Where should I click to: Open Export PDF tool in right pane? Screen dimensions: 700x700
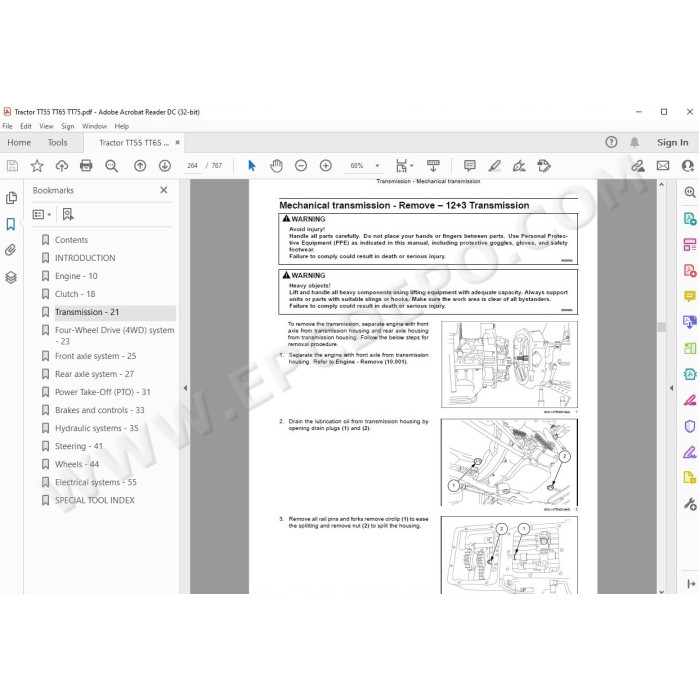point(690,219)
